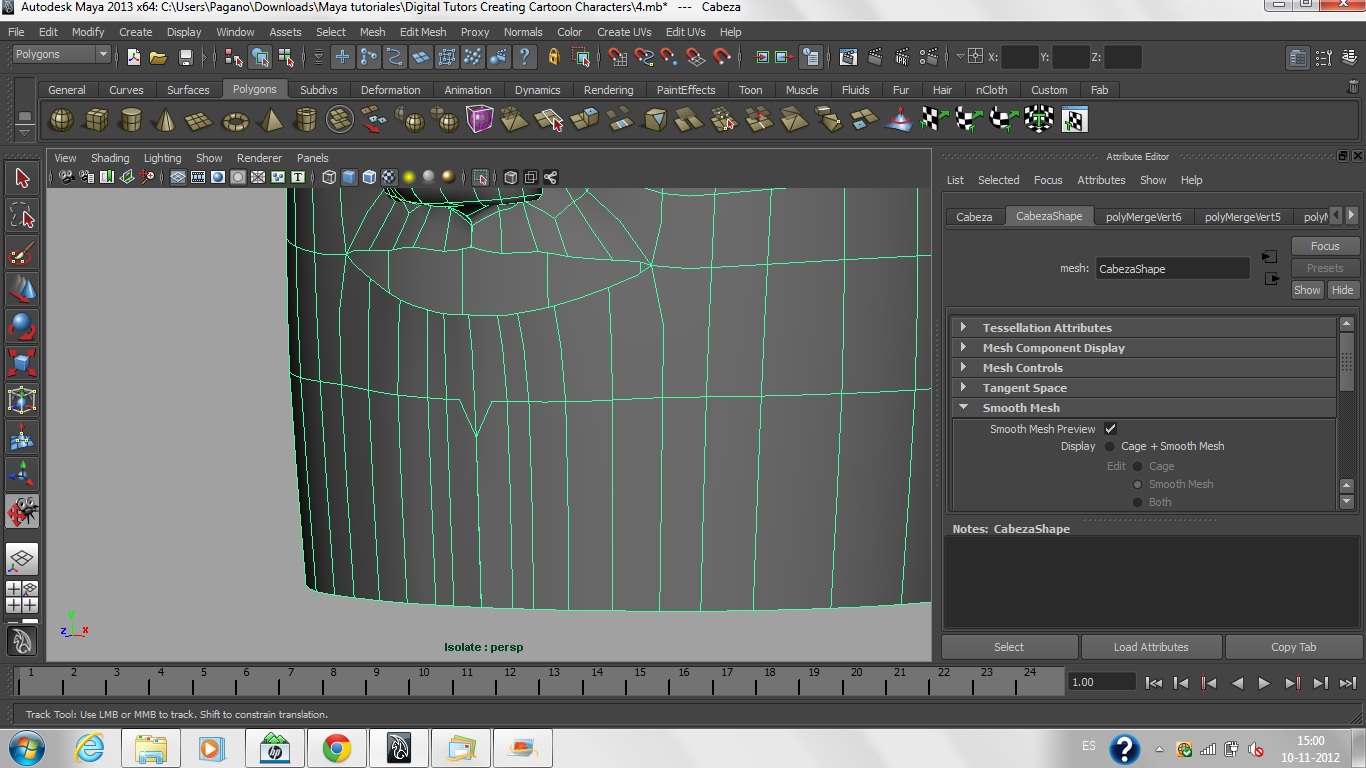The width and height of the screenshot is (1366, 768).
Task: Switch to the polyMergeVert6 tab
Action: (1143, 217)
